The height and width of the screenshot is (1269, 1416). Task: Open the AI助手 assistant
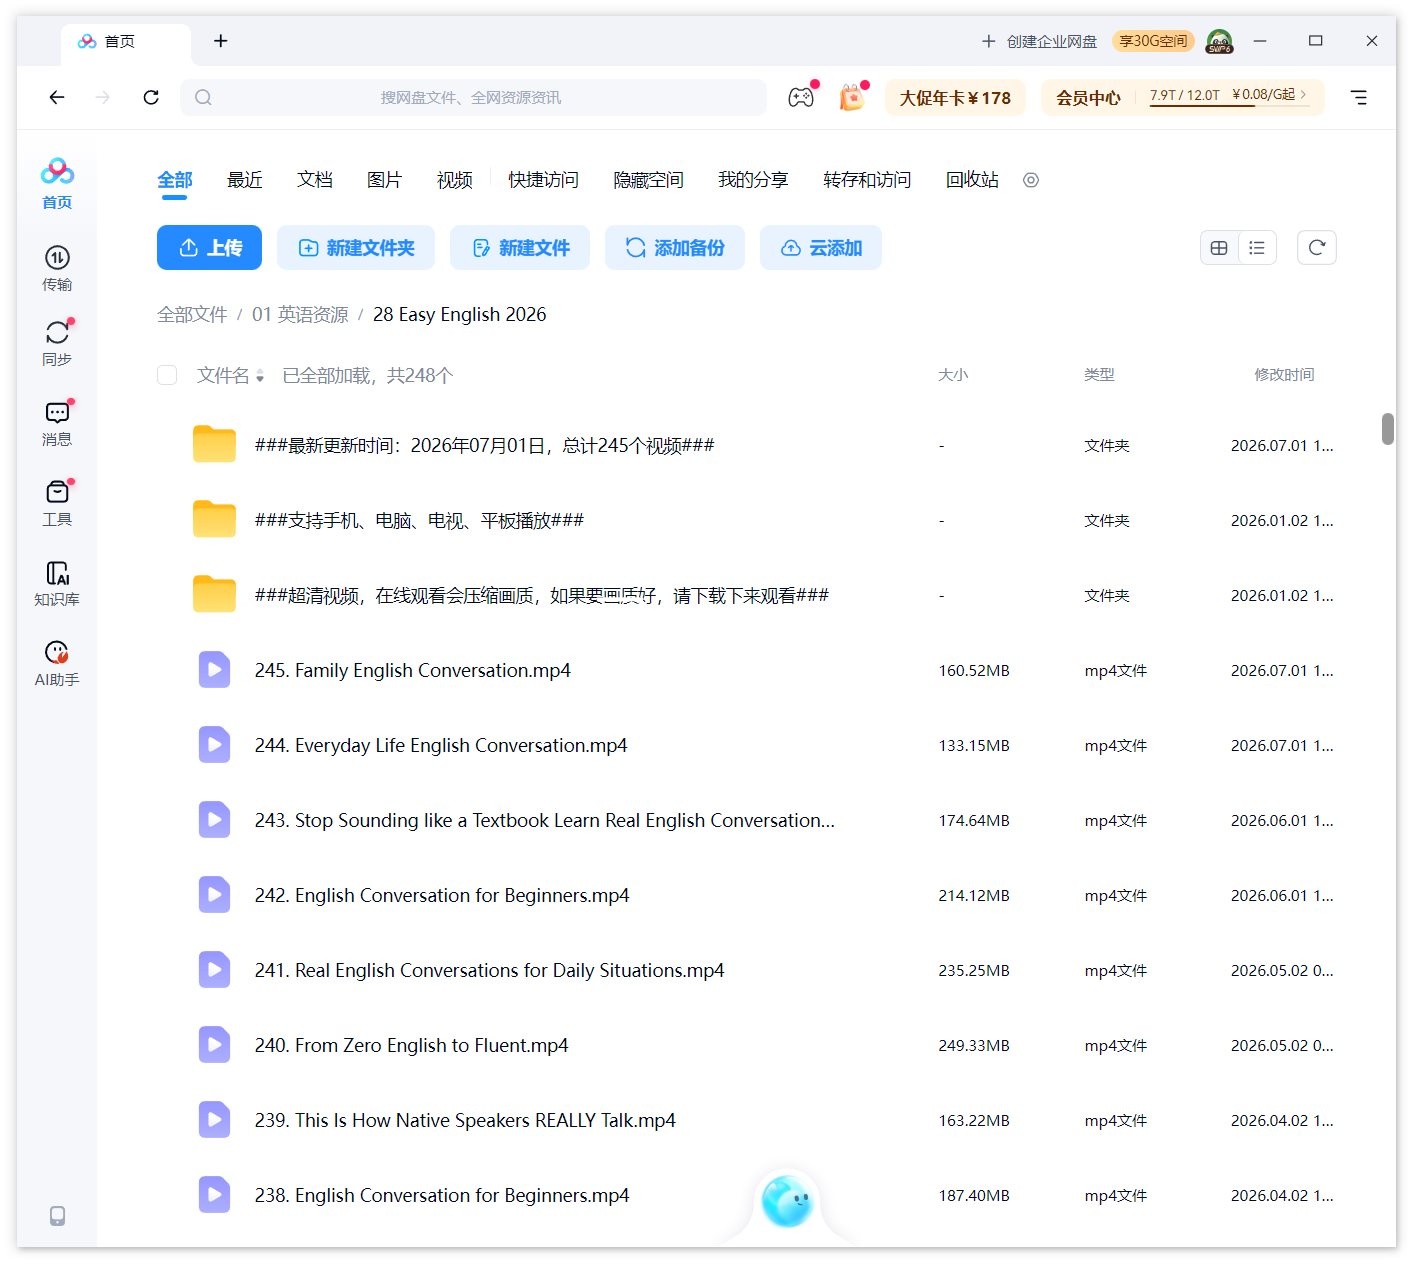57,663
